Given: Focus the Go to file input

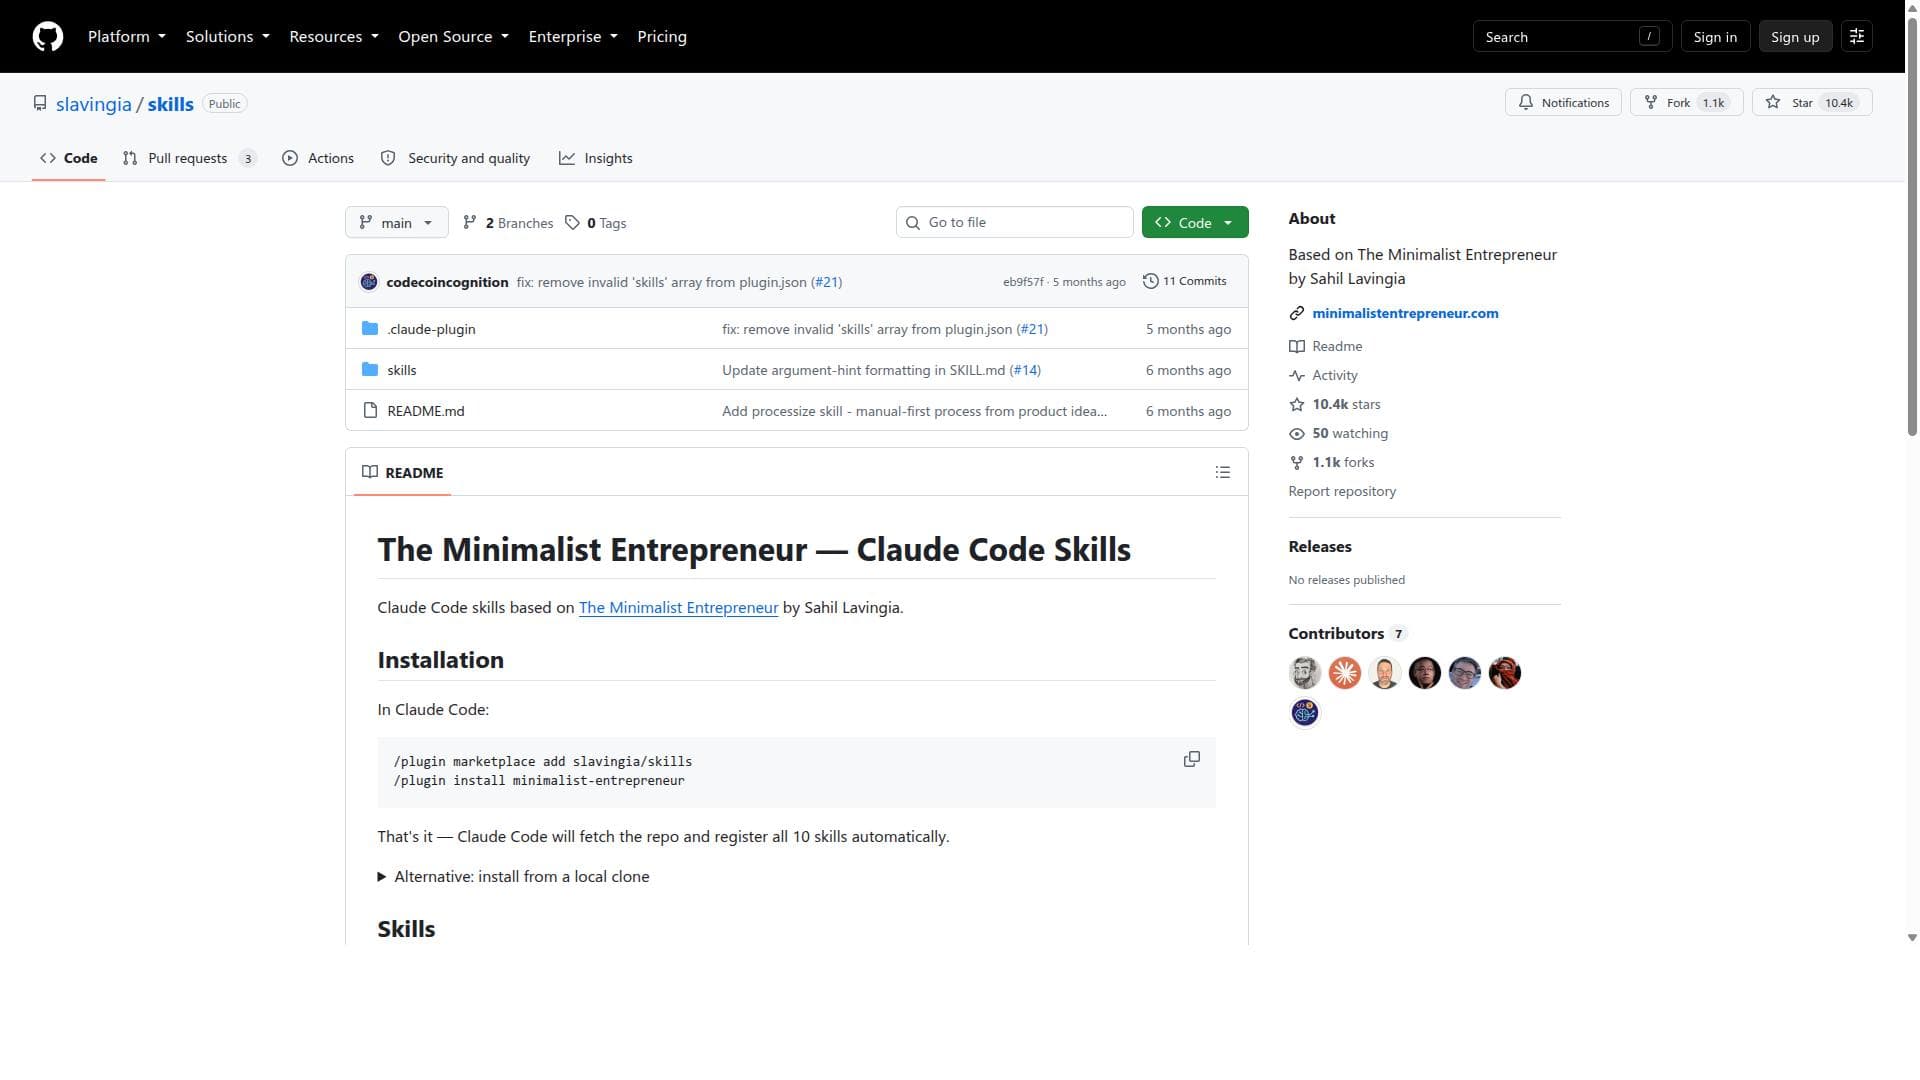Looking at the screenshot, I should point(1015,223).
